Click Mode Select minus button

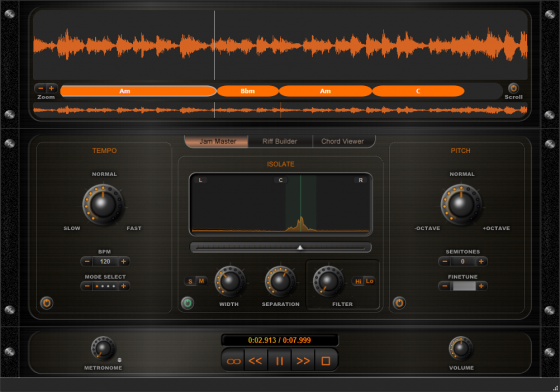point(87,286)
